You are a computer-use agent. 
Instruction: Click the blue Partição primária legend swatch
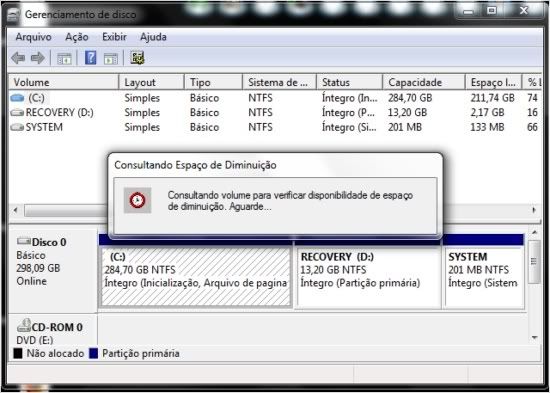94,353
